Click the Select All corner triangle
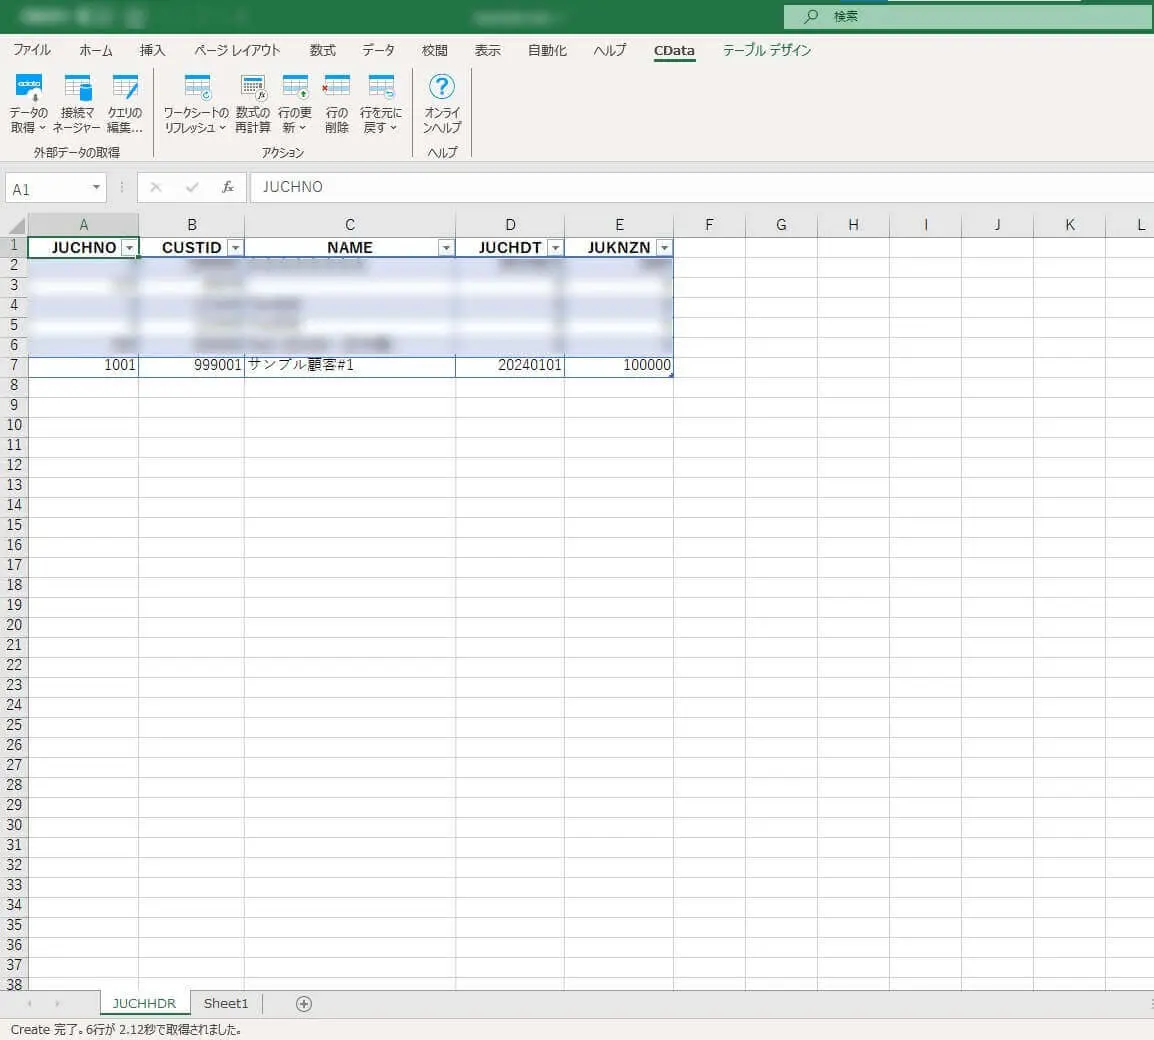The image size is (1154, 1040). [x=16, y=224]
